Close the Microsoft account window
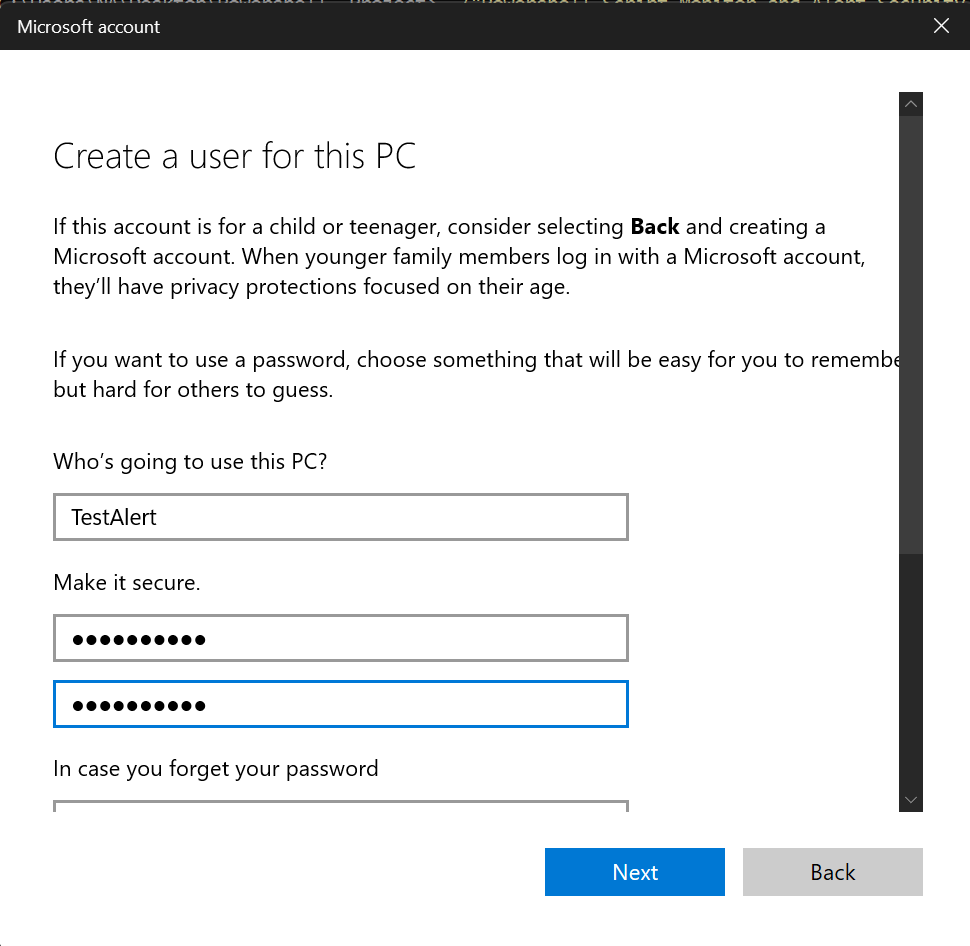This screenshot has width=970, height=946. (x=941, y=26)
